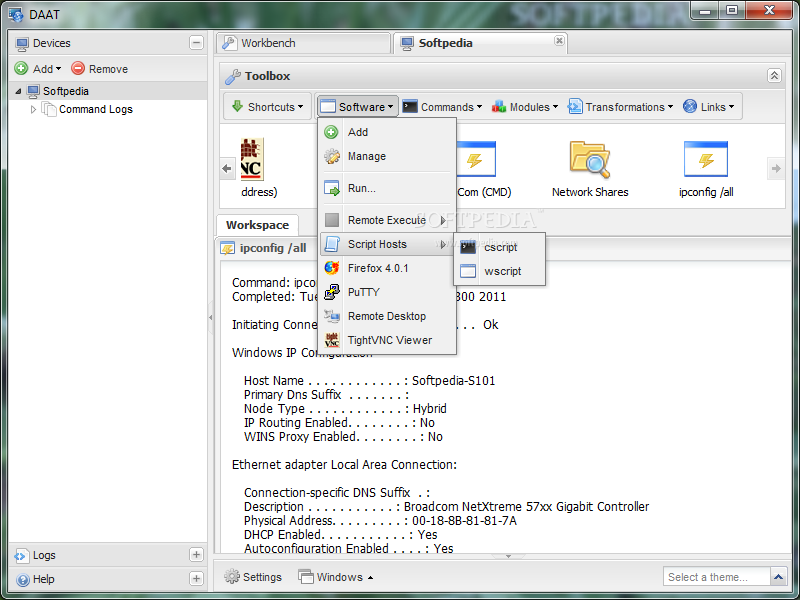Click Script Hosts menu entry
The width and height of the screenshot is (800, 600).
pyautogui.click(x=387, y=244)
